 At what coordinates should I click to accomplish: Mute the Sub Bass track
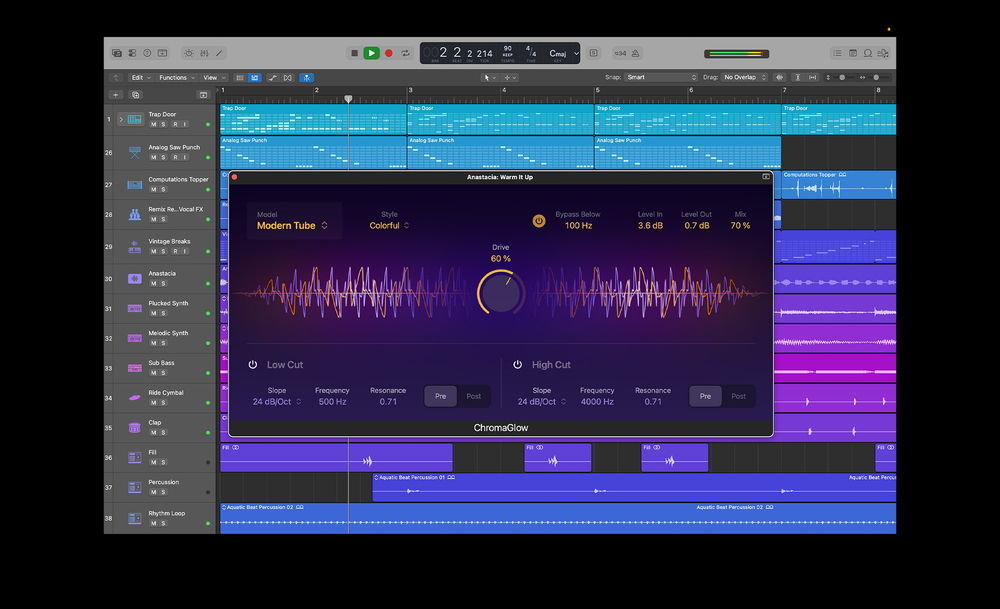tap(153, 372)
